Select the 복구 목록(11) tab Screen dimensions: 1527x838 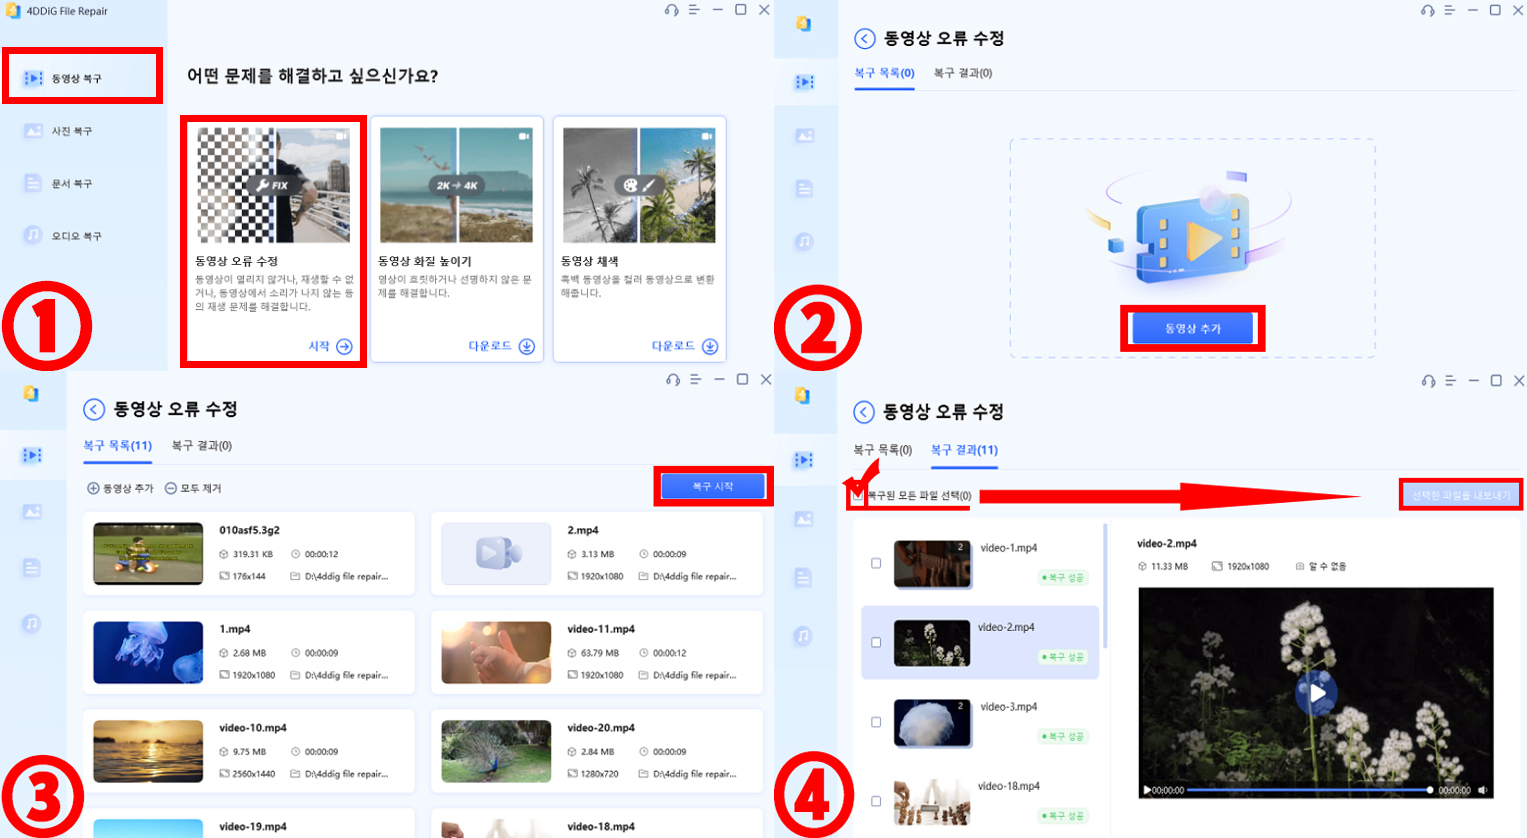[x=117, y=446]
